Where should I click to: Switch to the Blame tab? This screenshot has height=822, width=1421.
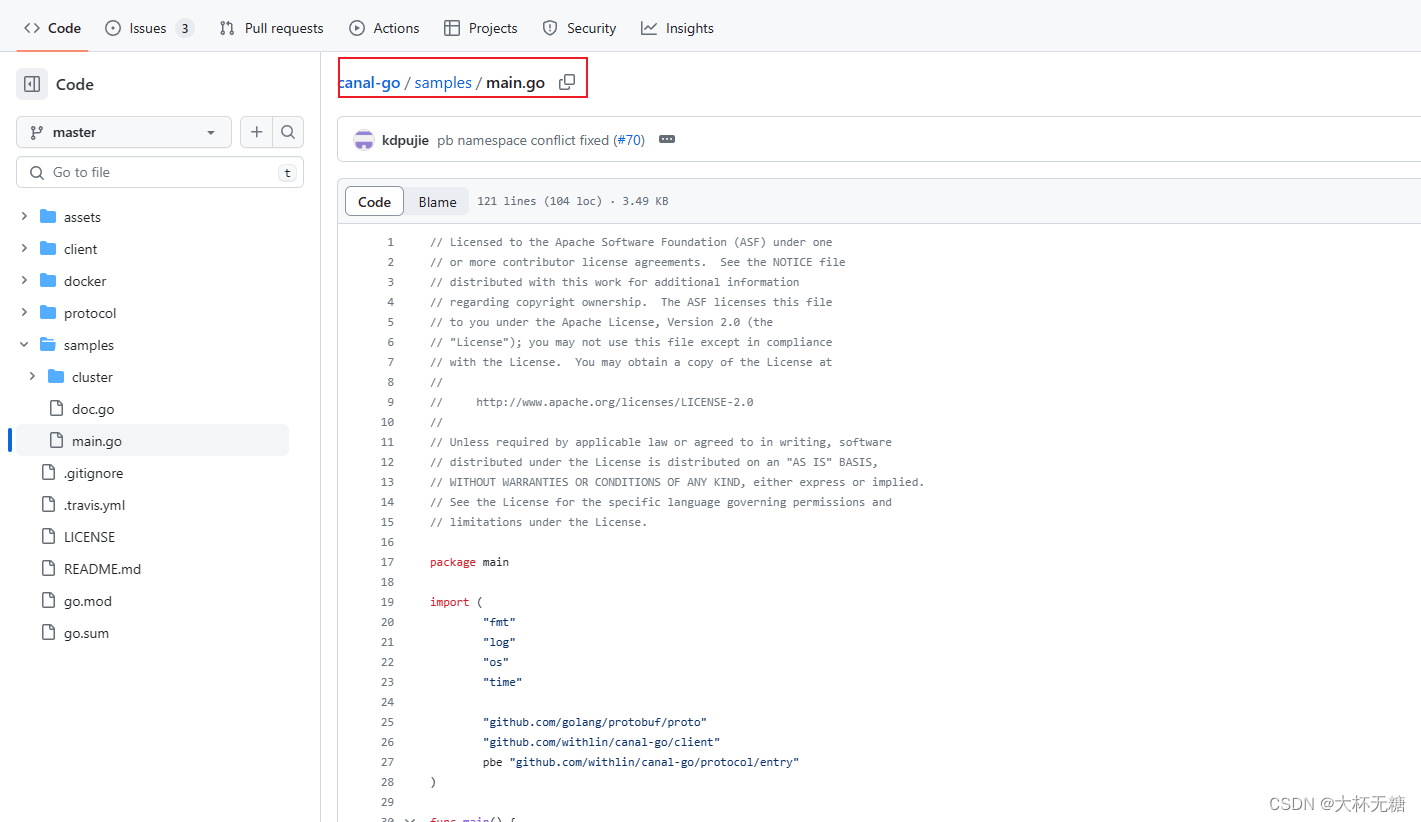click(436, 200)
